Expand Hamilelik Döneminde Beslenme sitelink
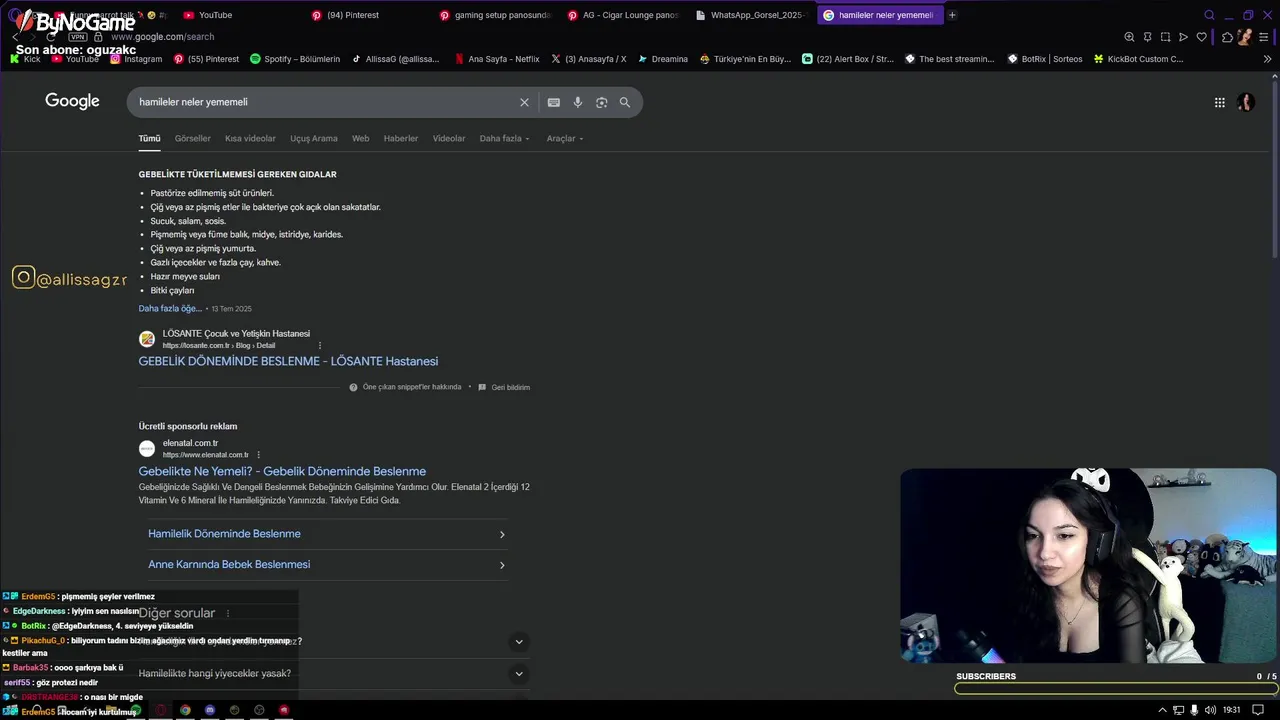This screenshot has height=720, width=1280. 328,534
